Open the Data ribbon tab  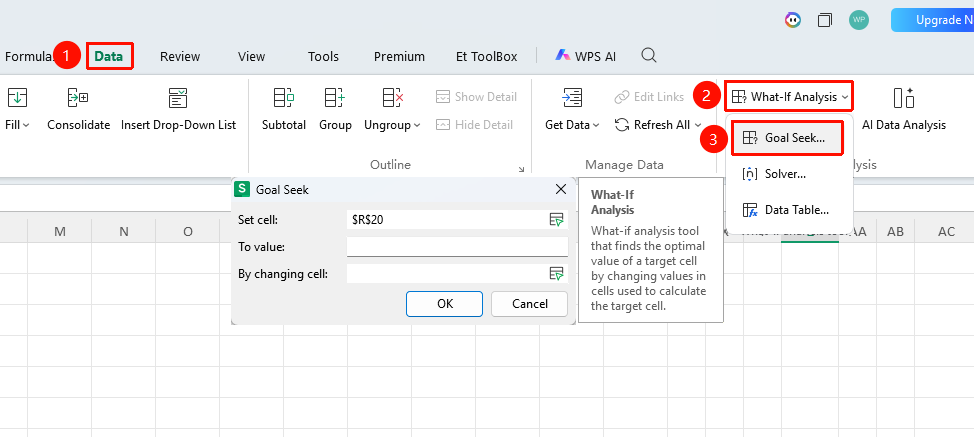(109, 56)
